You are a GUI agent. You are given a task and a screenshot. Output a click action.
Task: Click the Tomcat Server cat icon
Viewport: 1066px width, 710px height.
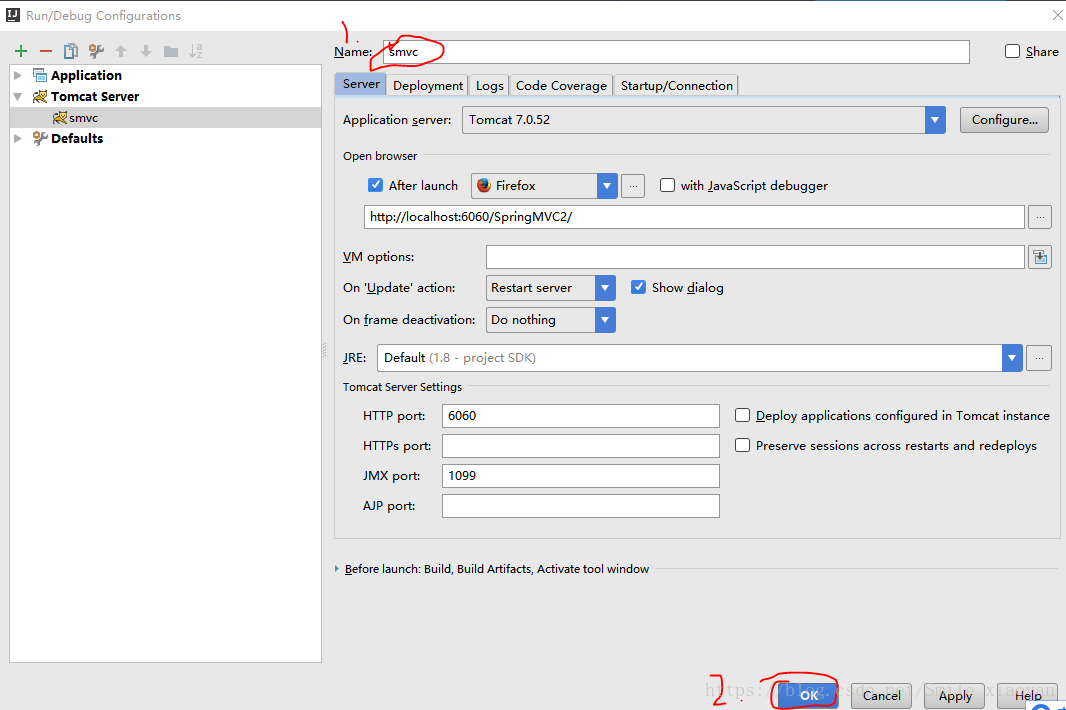(x=40, y=97)
